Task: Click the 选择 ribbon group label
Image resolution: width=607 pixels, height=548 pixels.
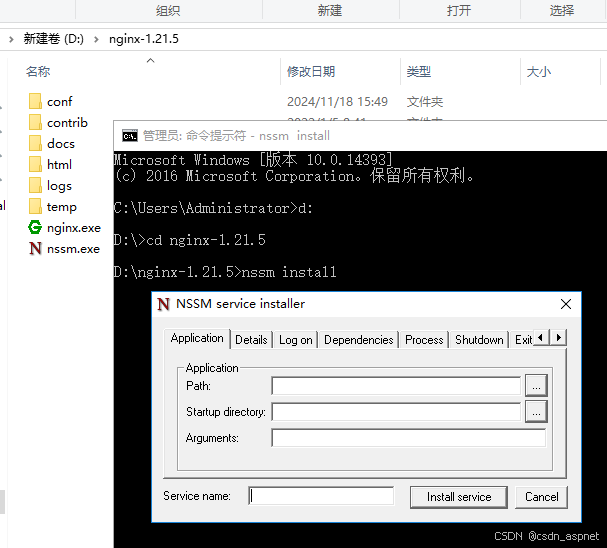Action: click(562, 10)
